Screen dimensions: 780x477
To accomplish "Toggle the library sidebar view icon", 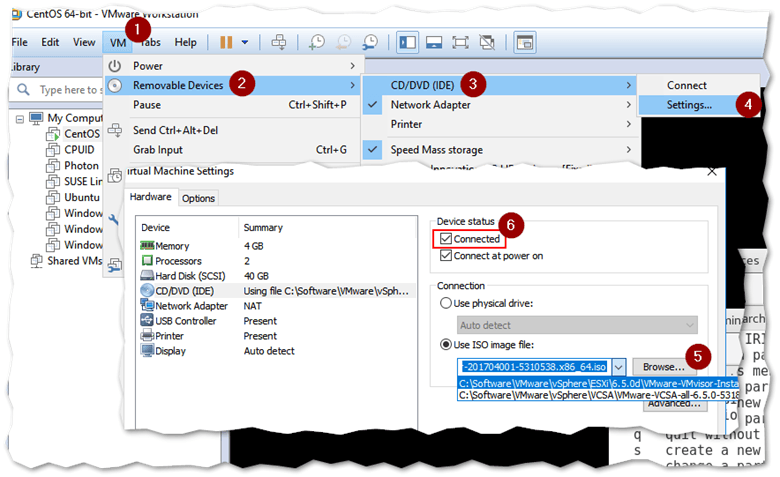I will 407,42.
